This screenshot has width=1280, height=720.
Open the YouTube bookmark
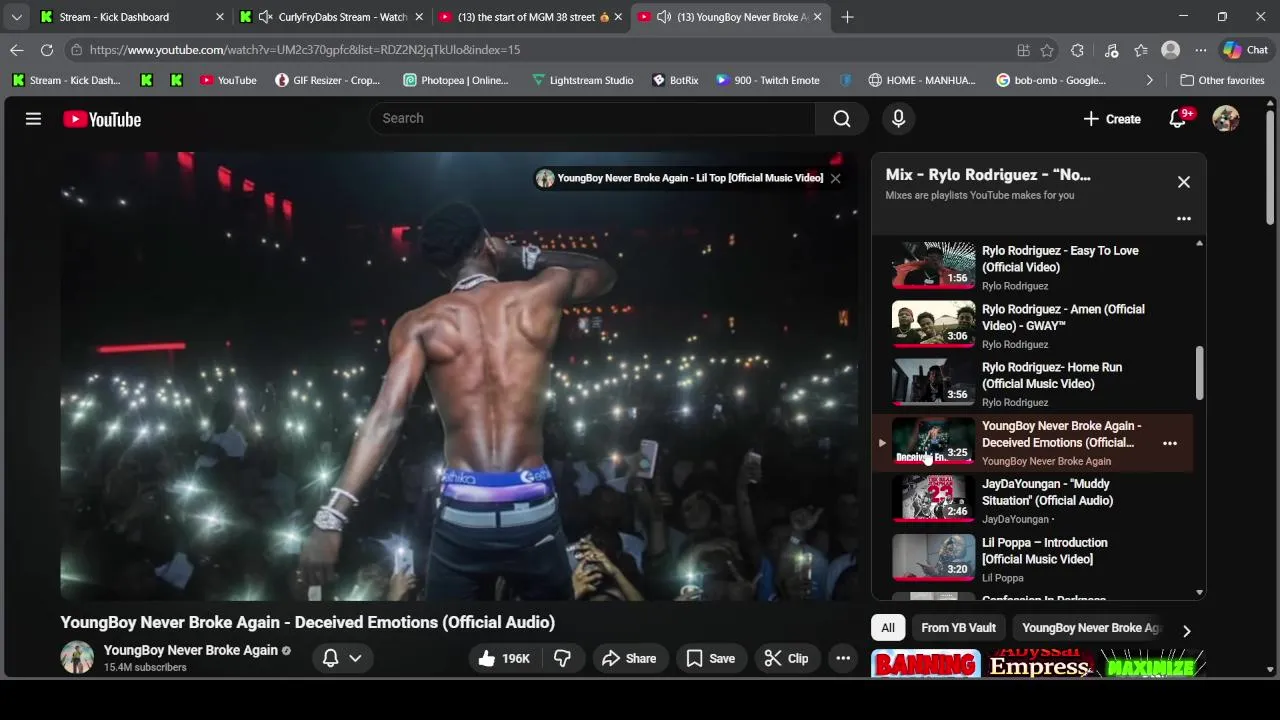228,80
